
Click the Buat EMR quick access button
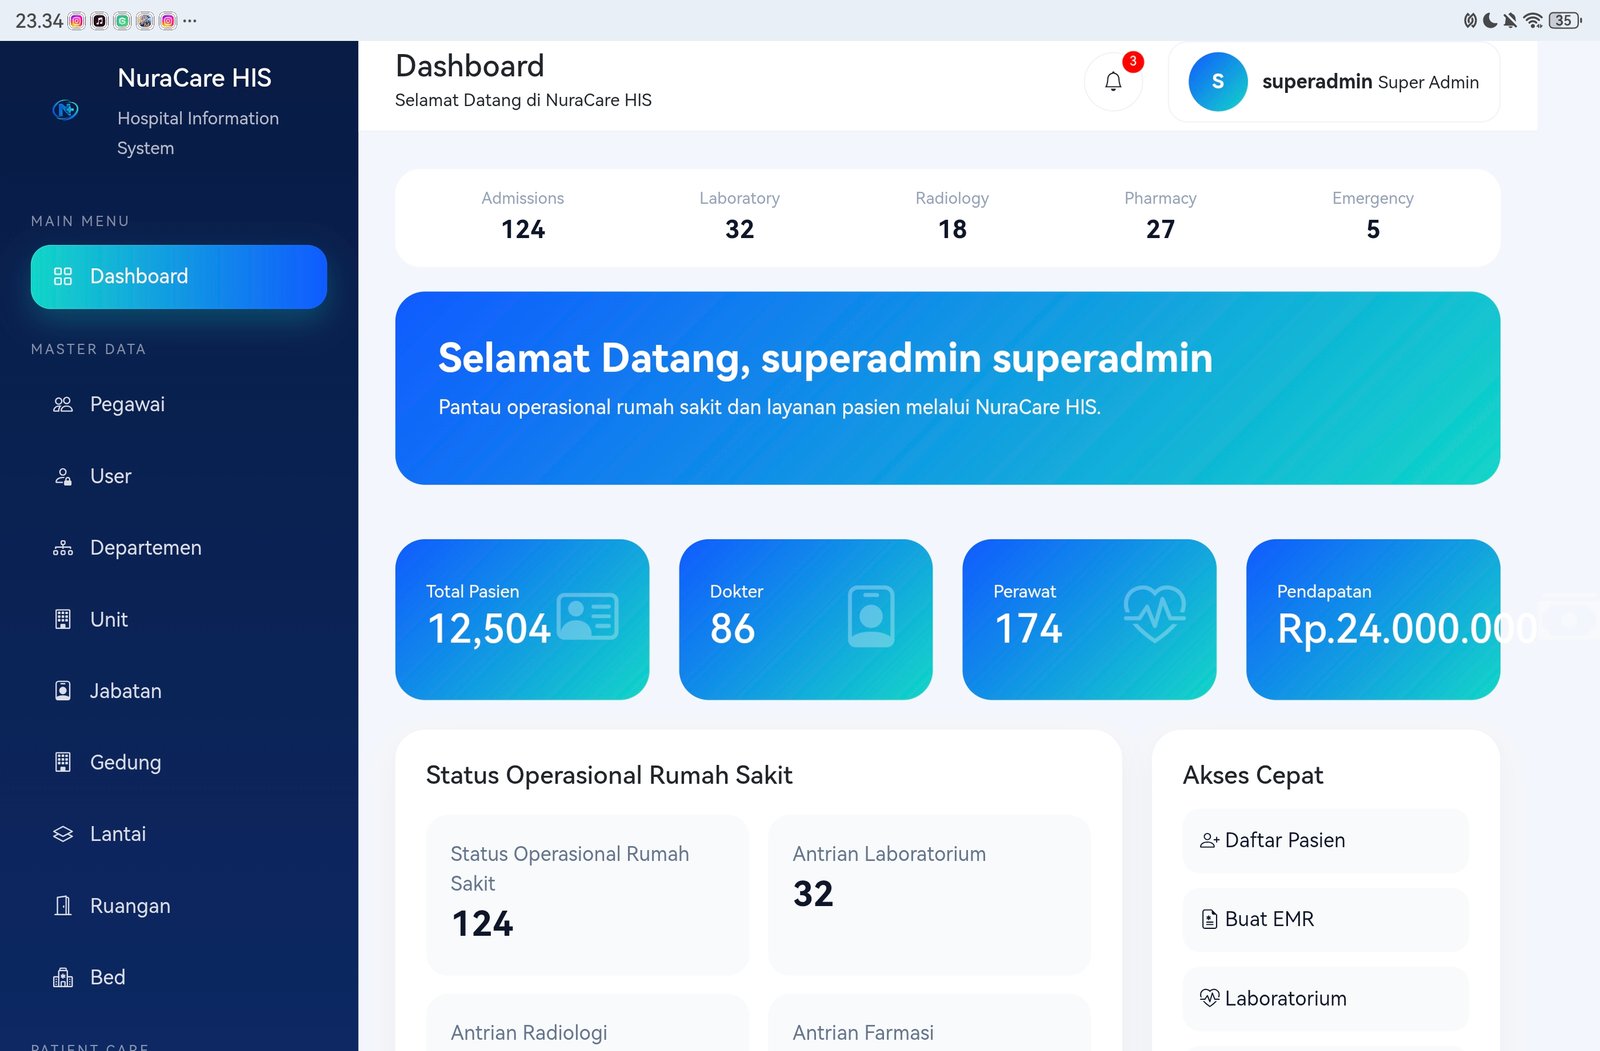point(1326,920)
